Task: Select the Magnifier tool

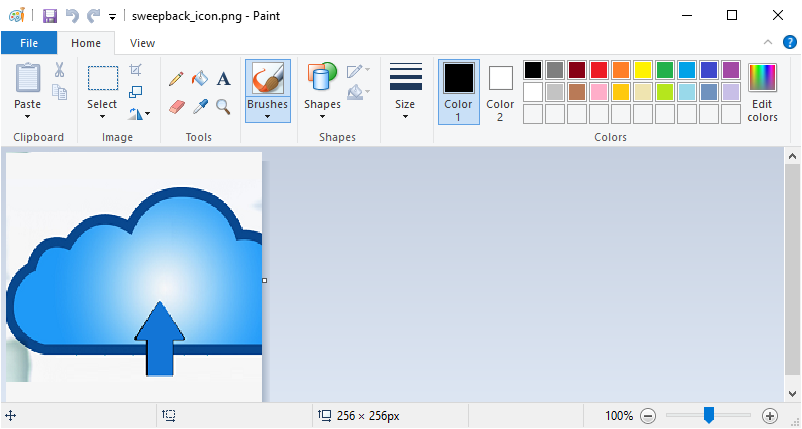Action: (223, 106)
